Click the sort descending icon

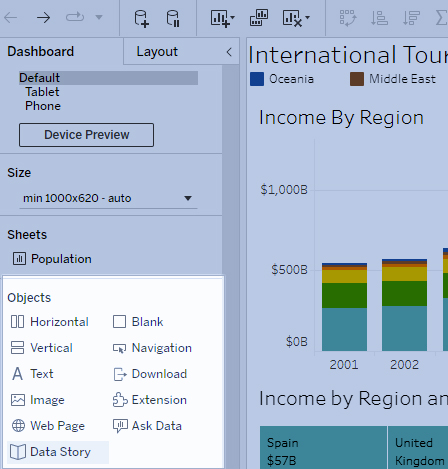pos(411,18)
